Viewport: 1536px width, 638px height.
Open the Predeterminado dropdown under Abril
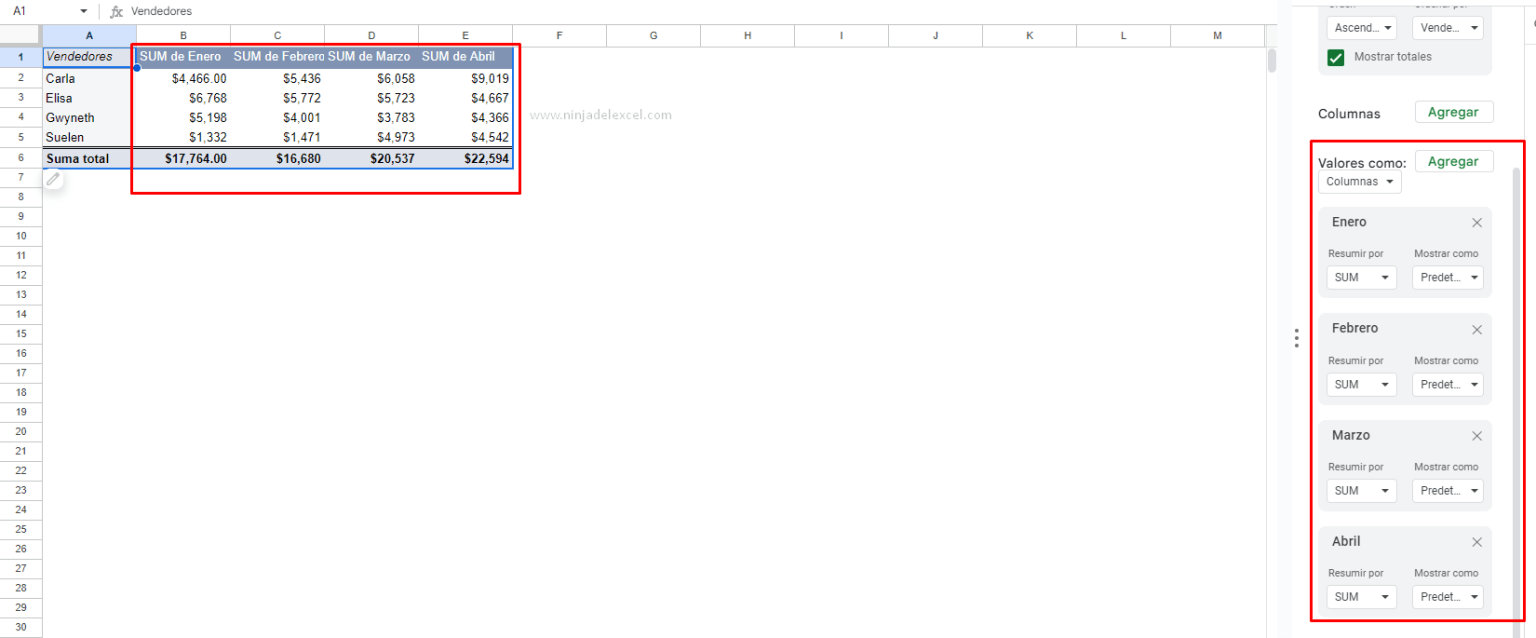1447,596
